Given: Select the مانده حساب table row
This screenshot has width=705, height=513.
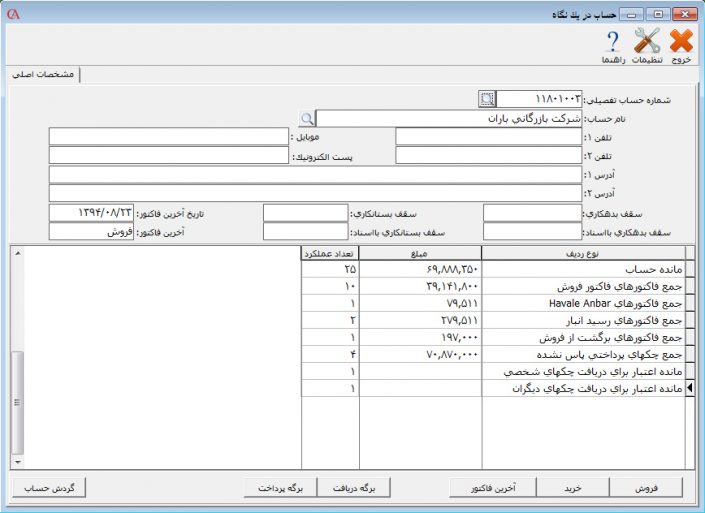Looking at the screenshot, I should coord(581,270).
